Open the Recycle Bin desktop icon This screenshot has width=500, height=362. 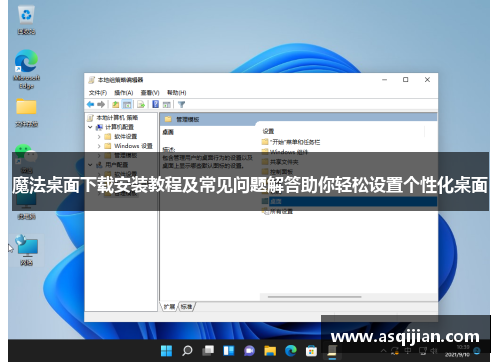(26, 21)
